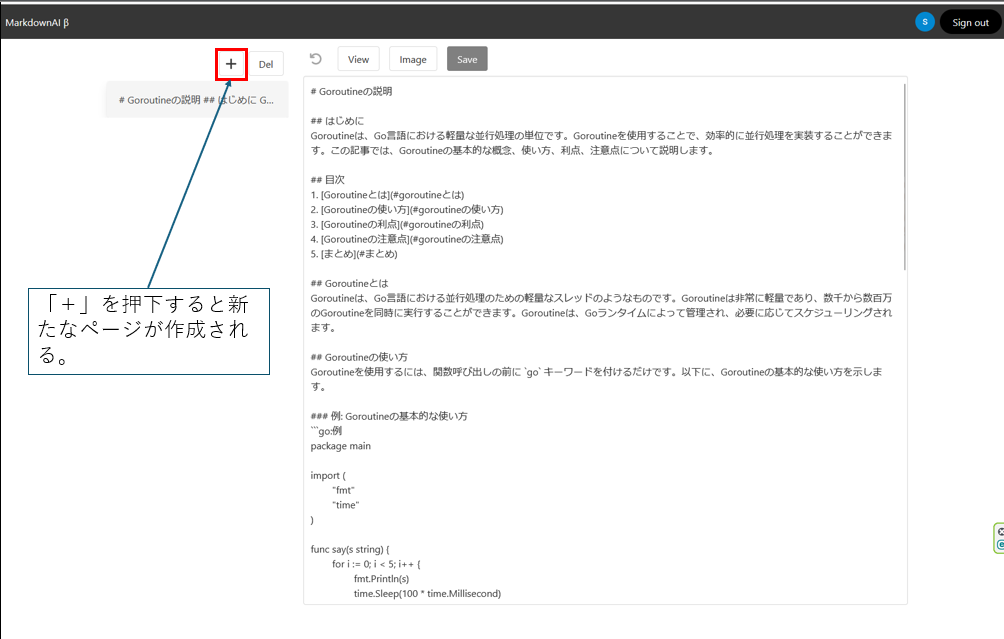
Task: Click the 'func say(s string) {' line
Action: (350, 549)
